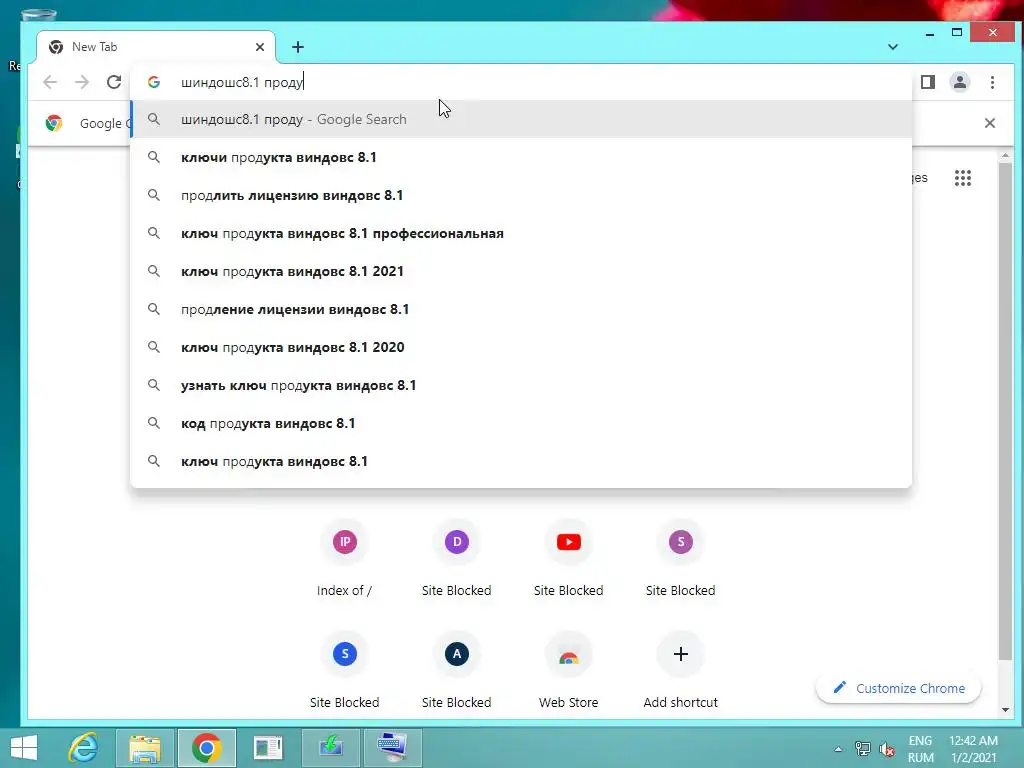Click the page vertical scrollbar

click(1005, 411)
